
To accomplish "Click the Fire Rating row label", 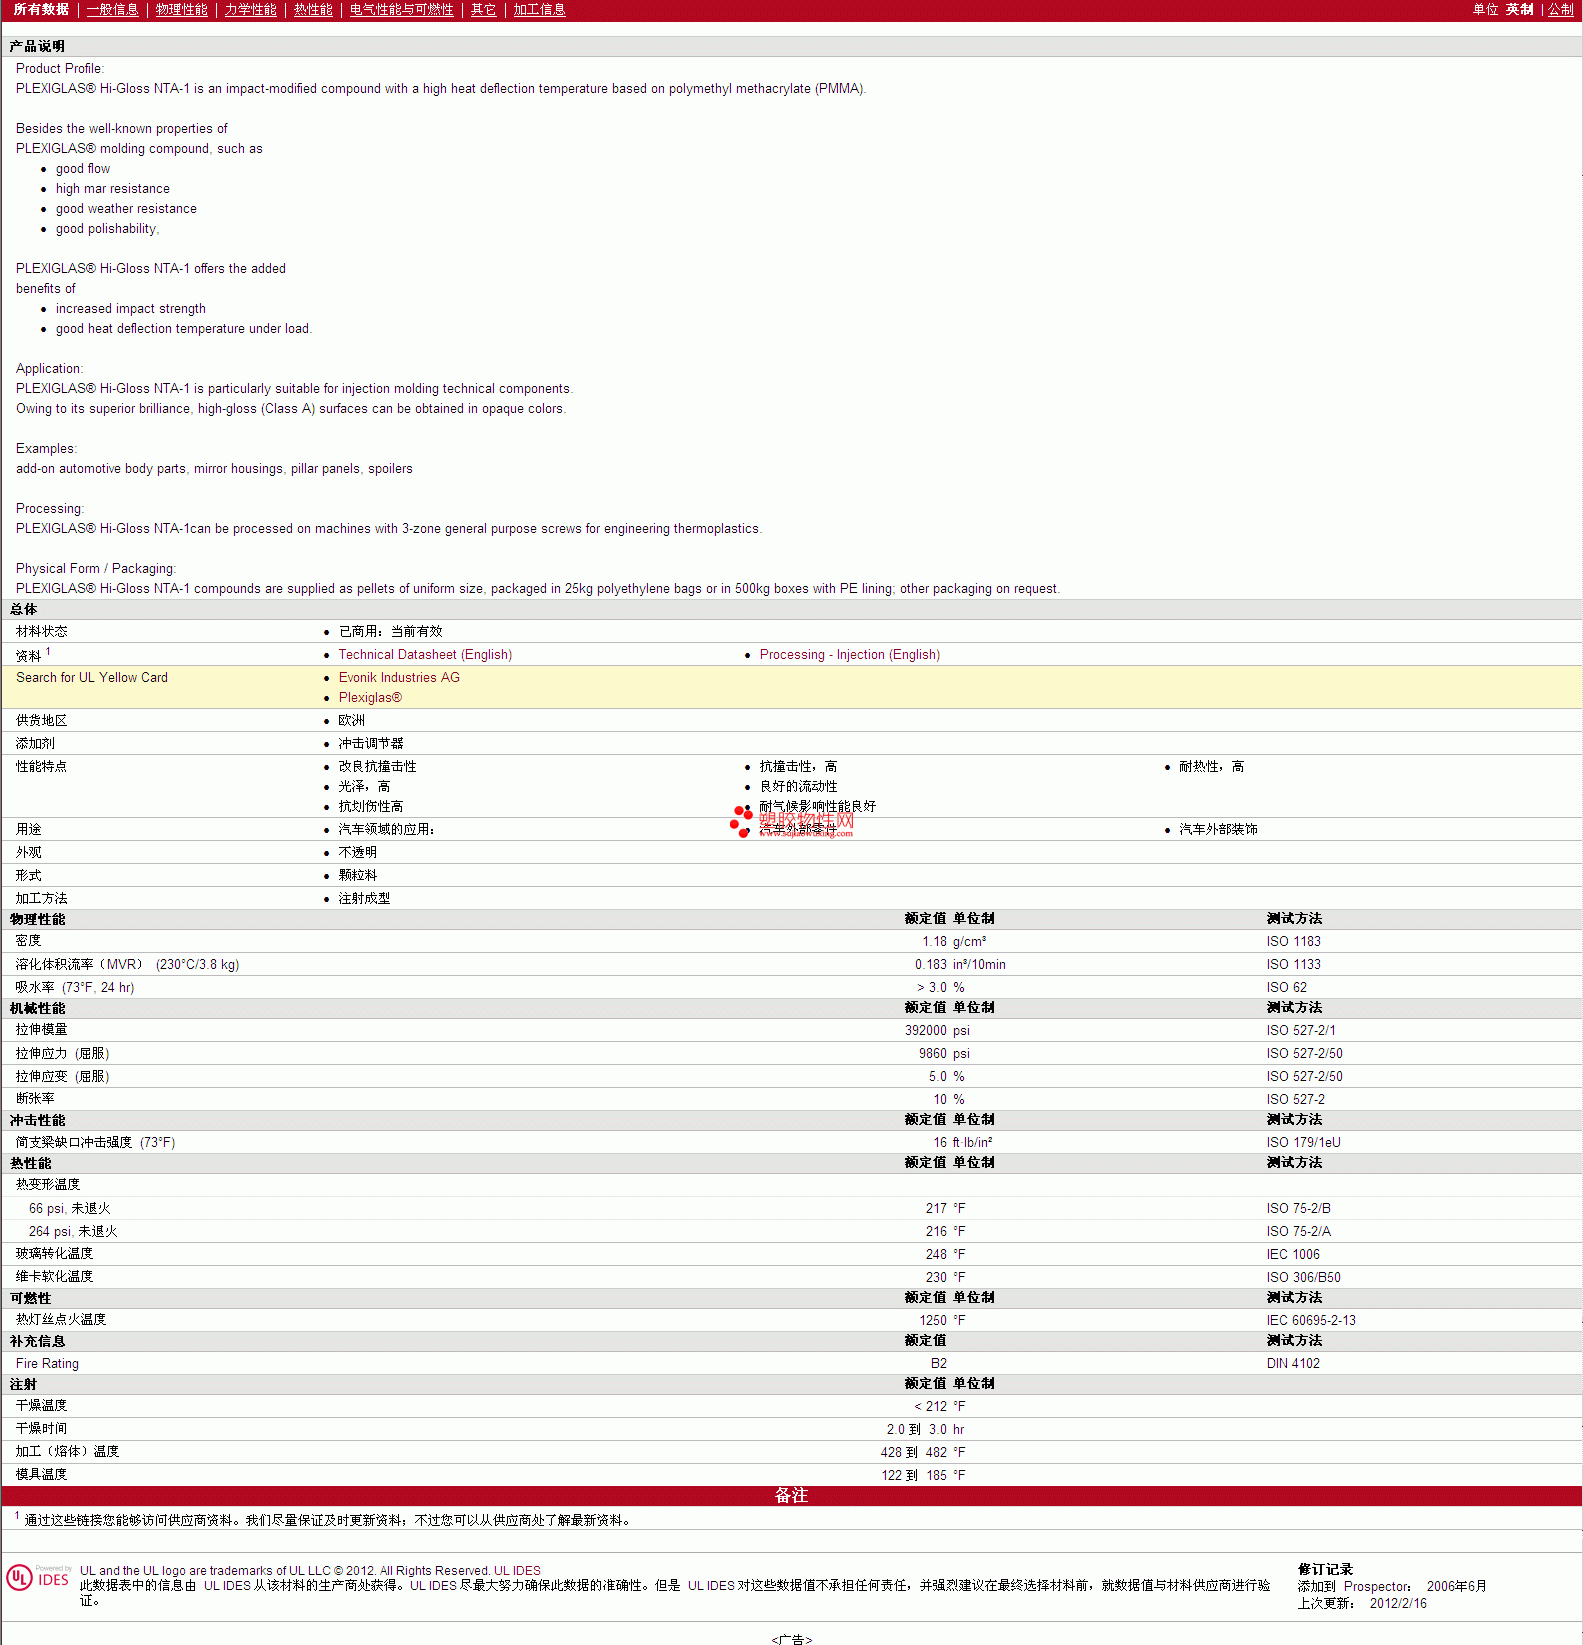I will coord(47,1364).
